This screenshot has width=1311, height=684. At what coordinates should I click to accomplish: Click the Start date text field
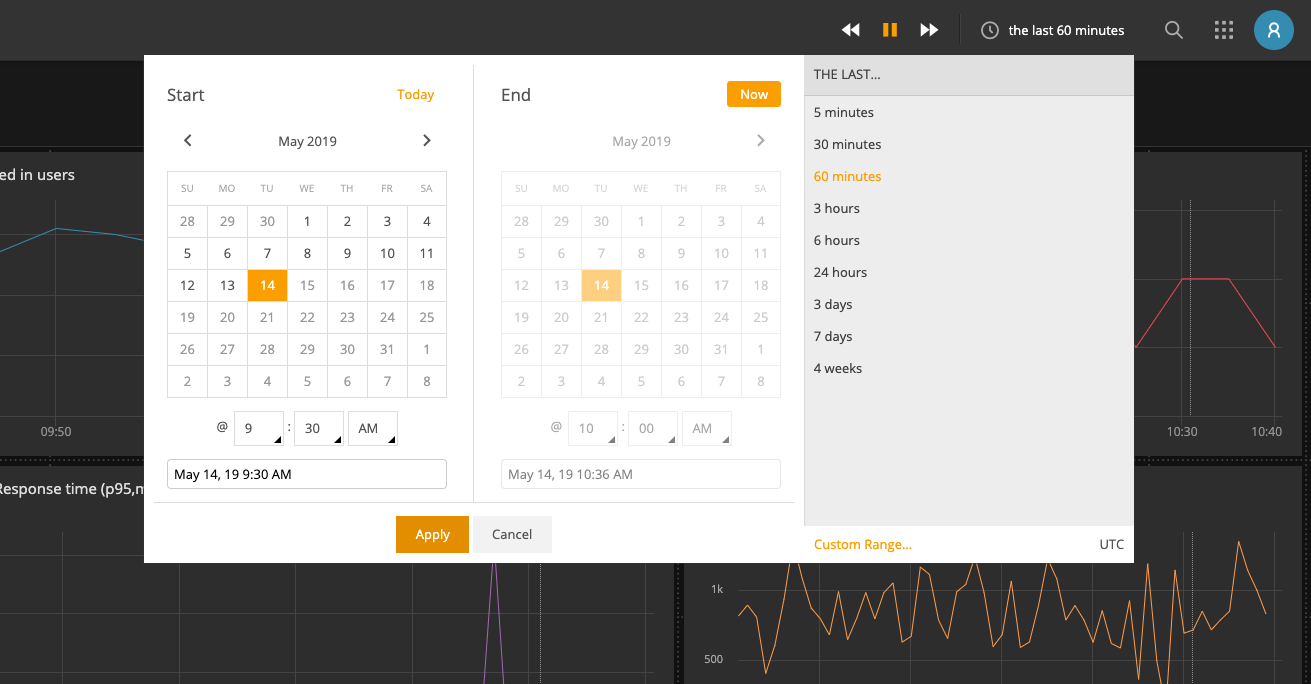306,473
